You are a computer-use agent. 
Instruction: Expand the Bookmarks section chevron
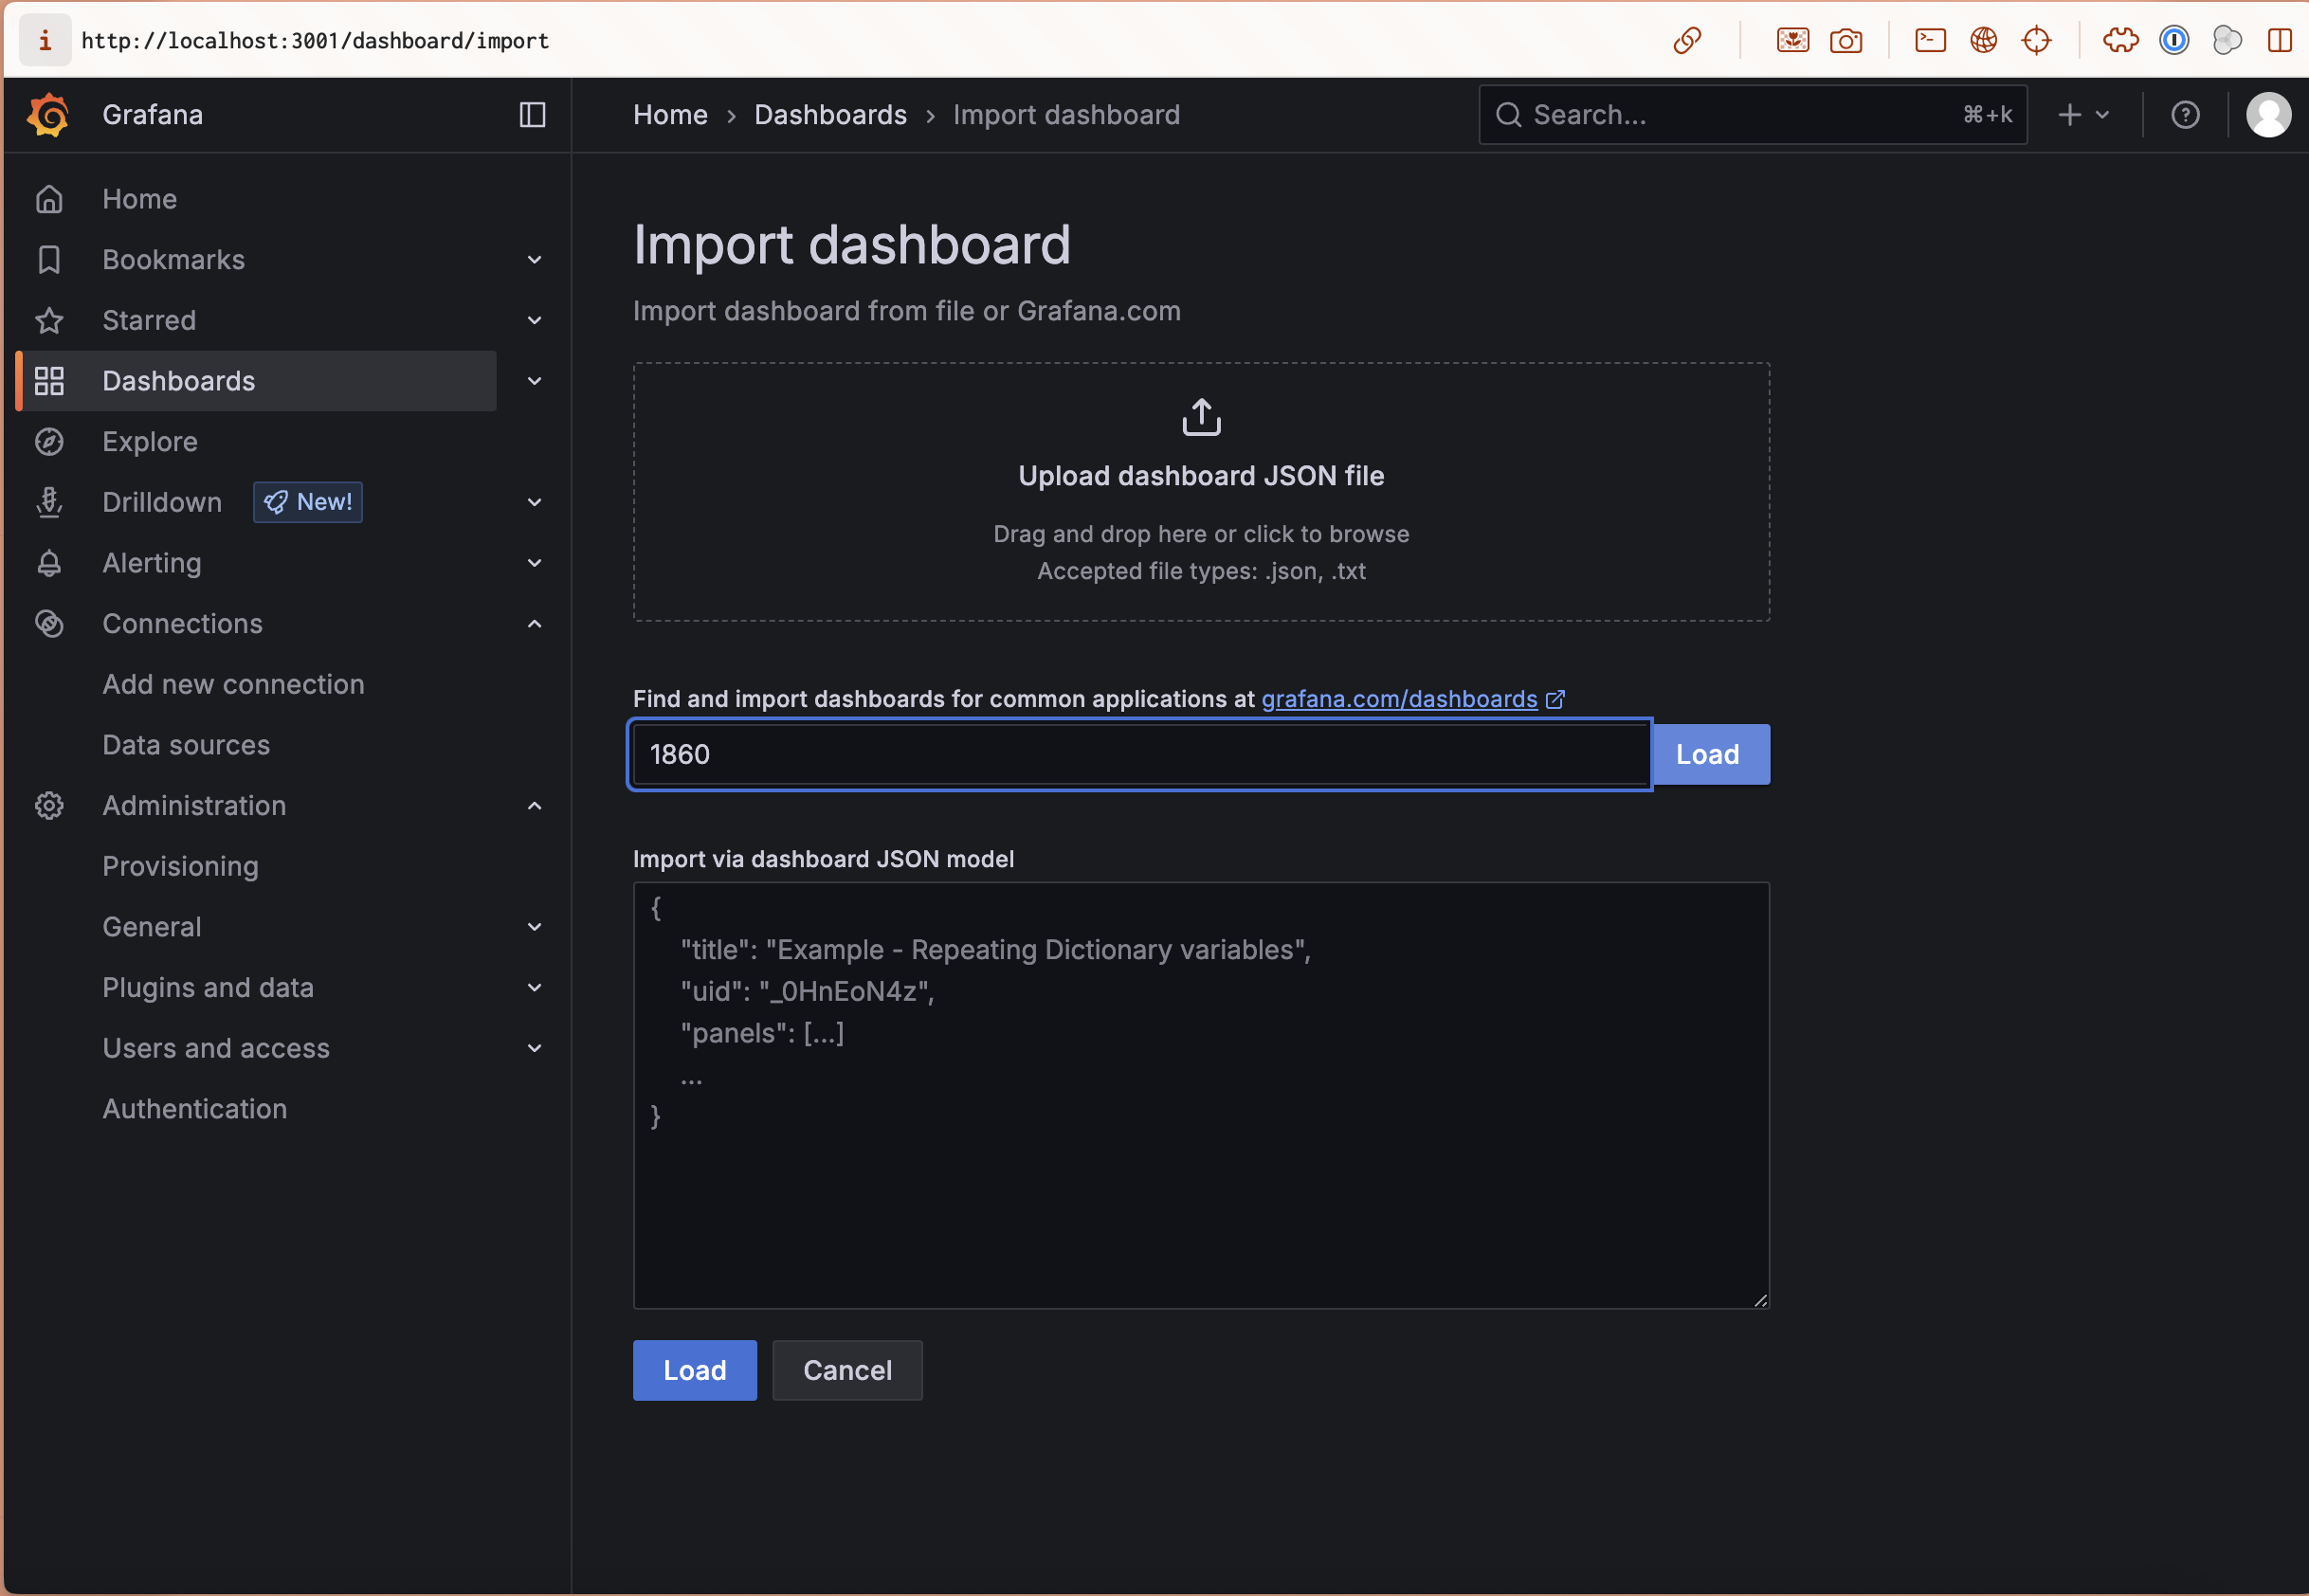pyautogui.click(x=534, y=260)
